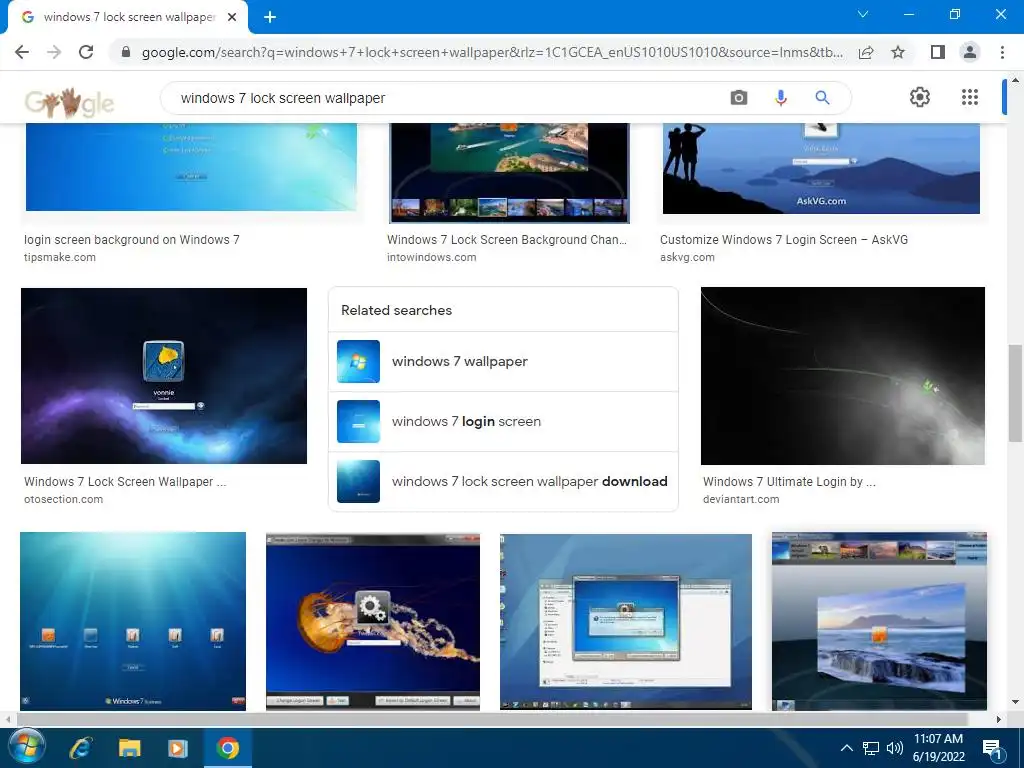This screenshot has width=1024, height=768.
Task: Open the AskVG login screen thumbnail
Action: pos(822,168)
